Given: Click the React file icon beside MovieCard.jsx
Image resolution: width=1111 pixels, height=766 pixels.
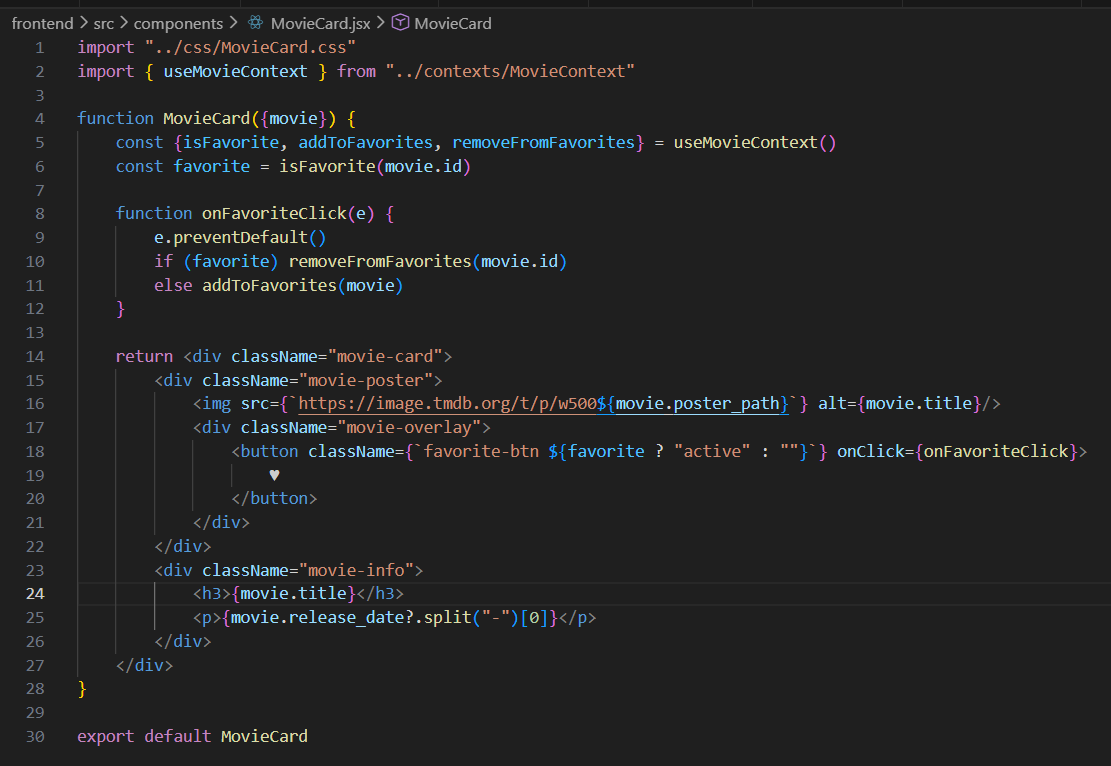Looking at the screenshot, I should point(255,22).
